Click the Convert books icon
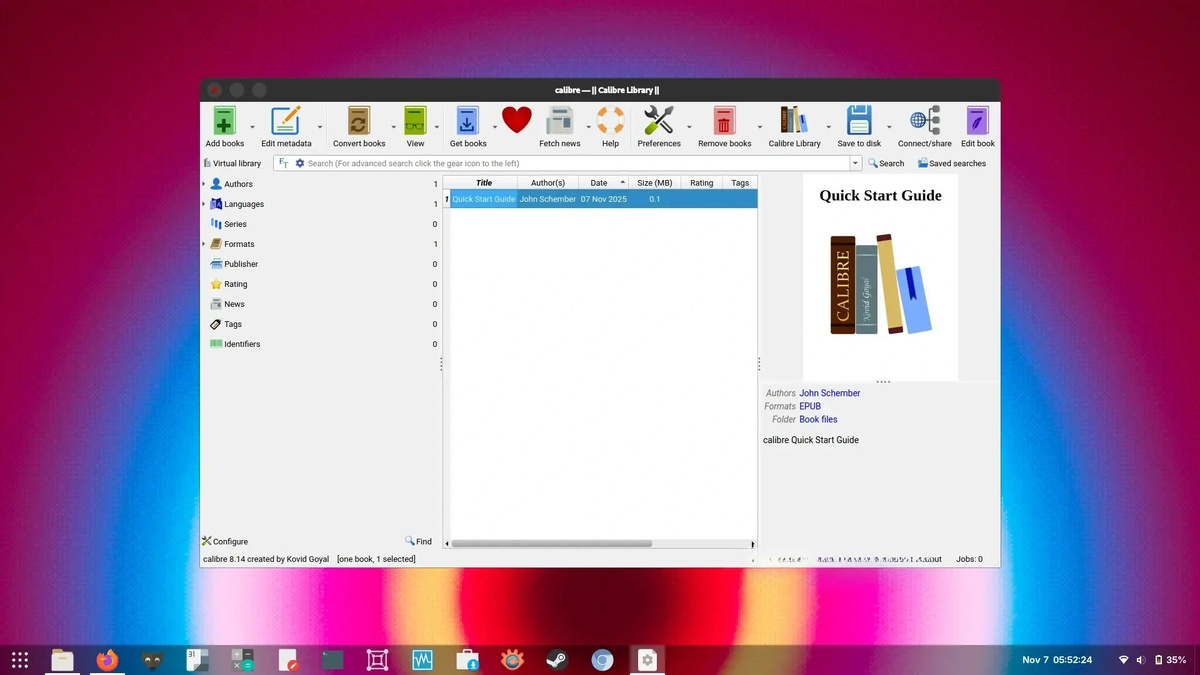 pyautogui.click(x=359, y=121)
